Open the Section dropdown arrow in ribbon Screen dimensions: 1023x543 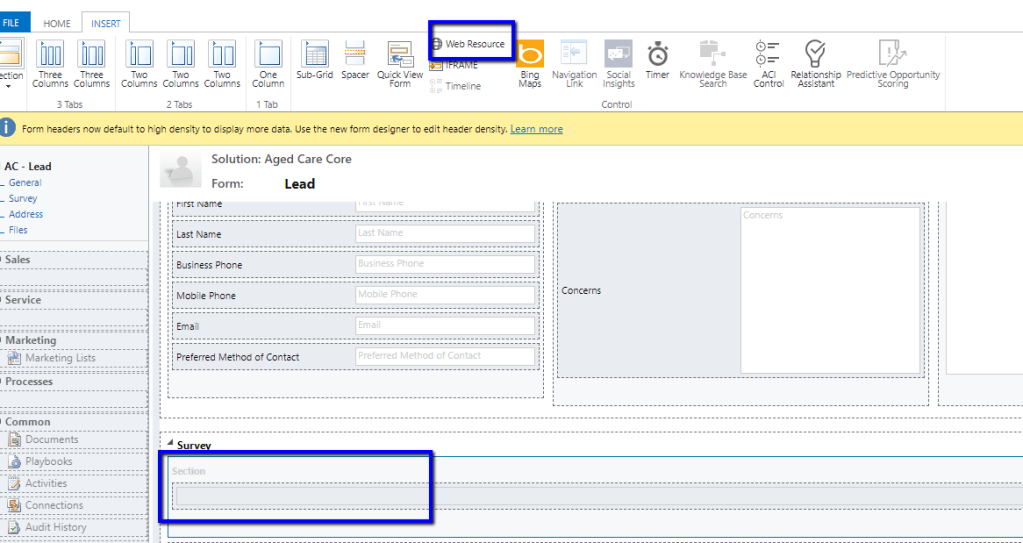[9, 87]
